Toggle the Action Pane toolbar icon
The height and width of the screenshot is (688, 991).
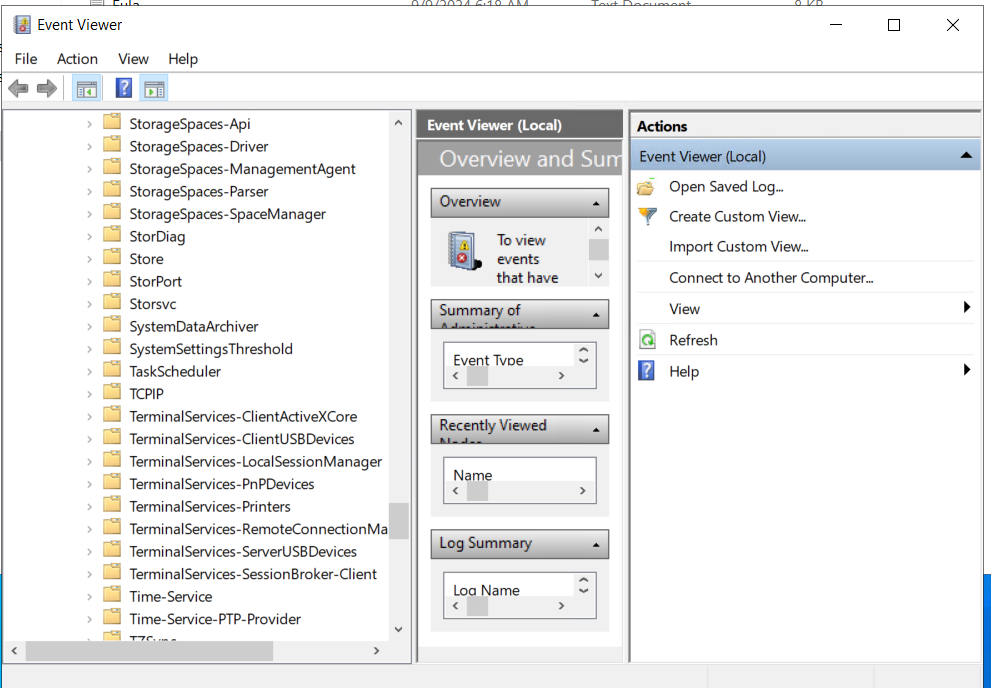pyautogui.click(x=154, y=89)
